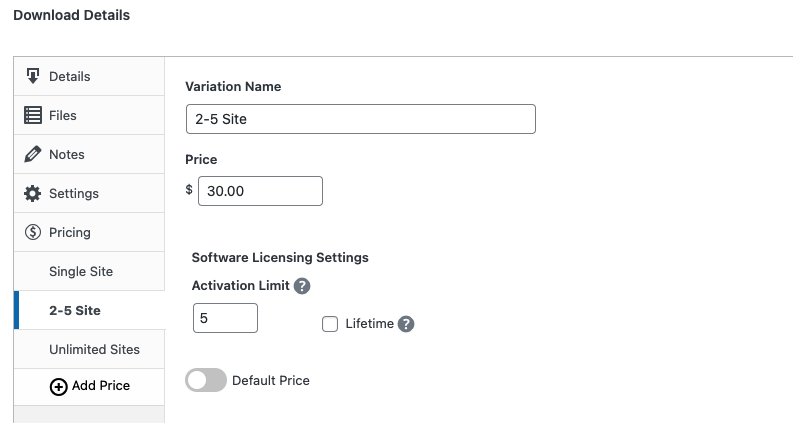Click the Notes pencil icon

click(32, 154)
